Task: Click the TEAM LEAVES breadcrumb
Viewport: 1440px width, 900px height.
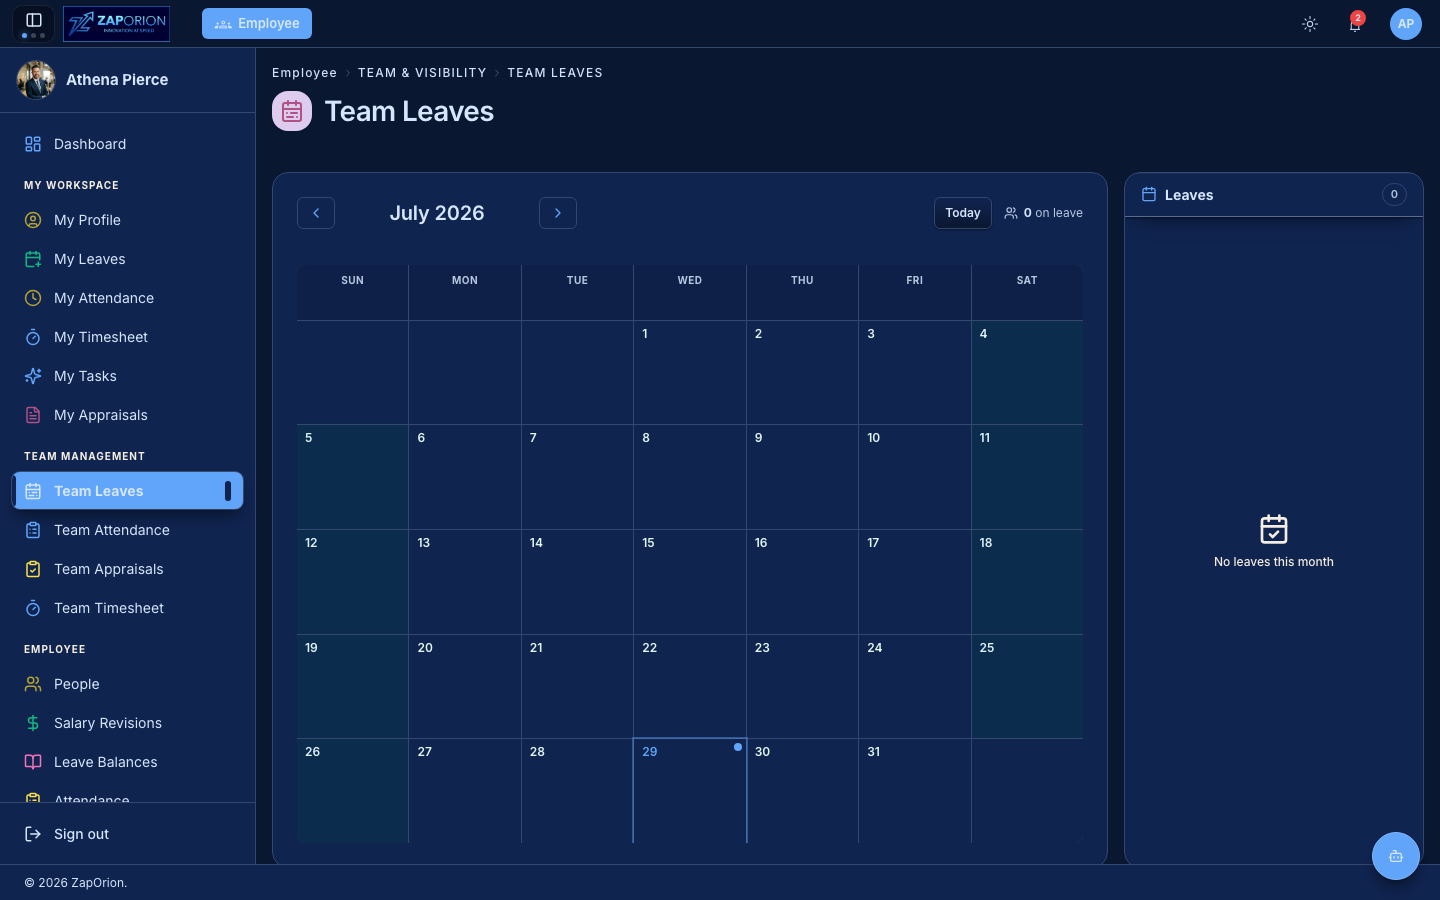Action: (555, 73)
